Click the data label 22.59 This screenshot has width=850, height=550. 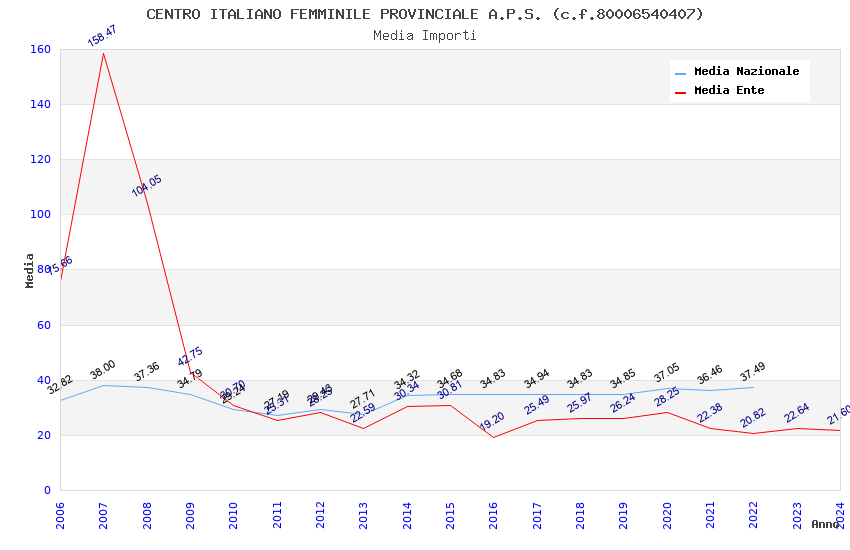pyautogui.click(x=363, y=413)
